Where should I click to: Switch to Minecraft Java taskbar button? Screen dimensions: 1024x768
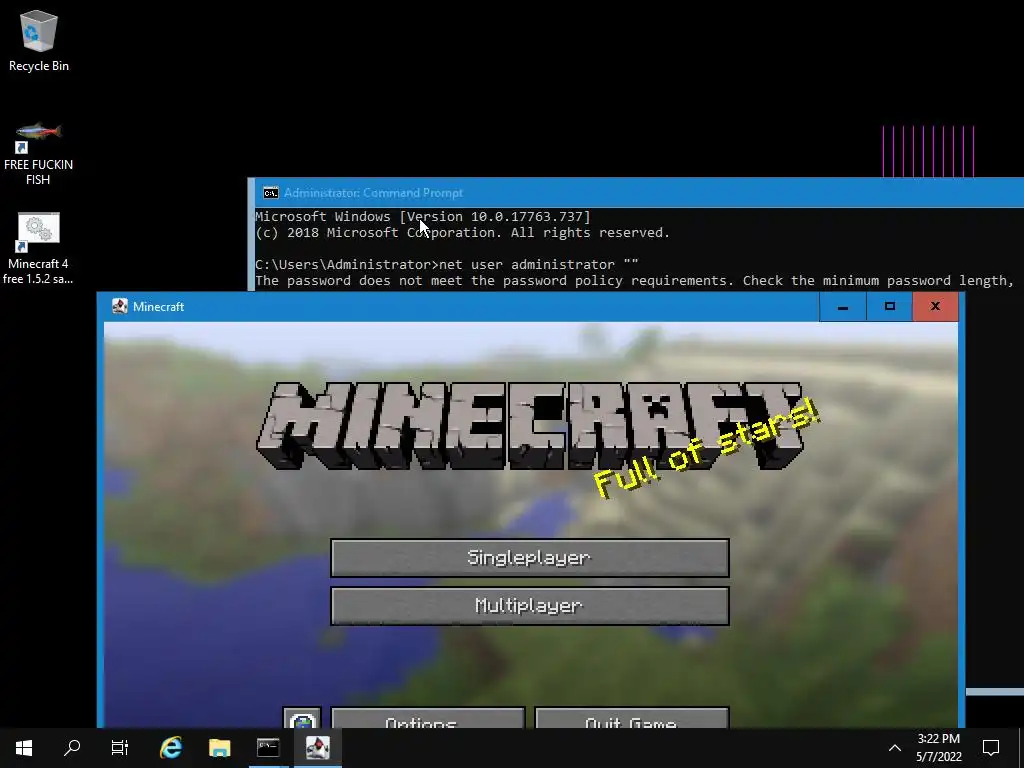pos(317,748)
